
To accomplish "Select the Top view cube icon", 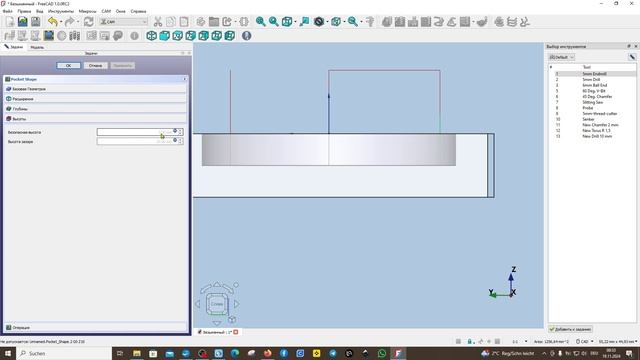I will [178, 36].
